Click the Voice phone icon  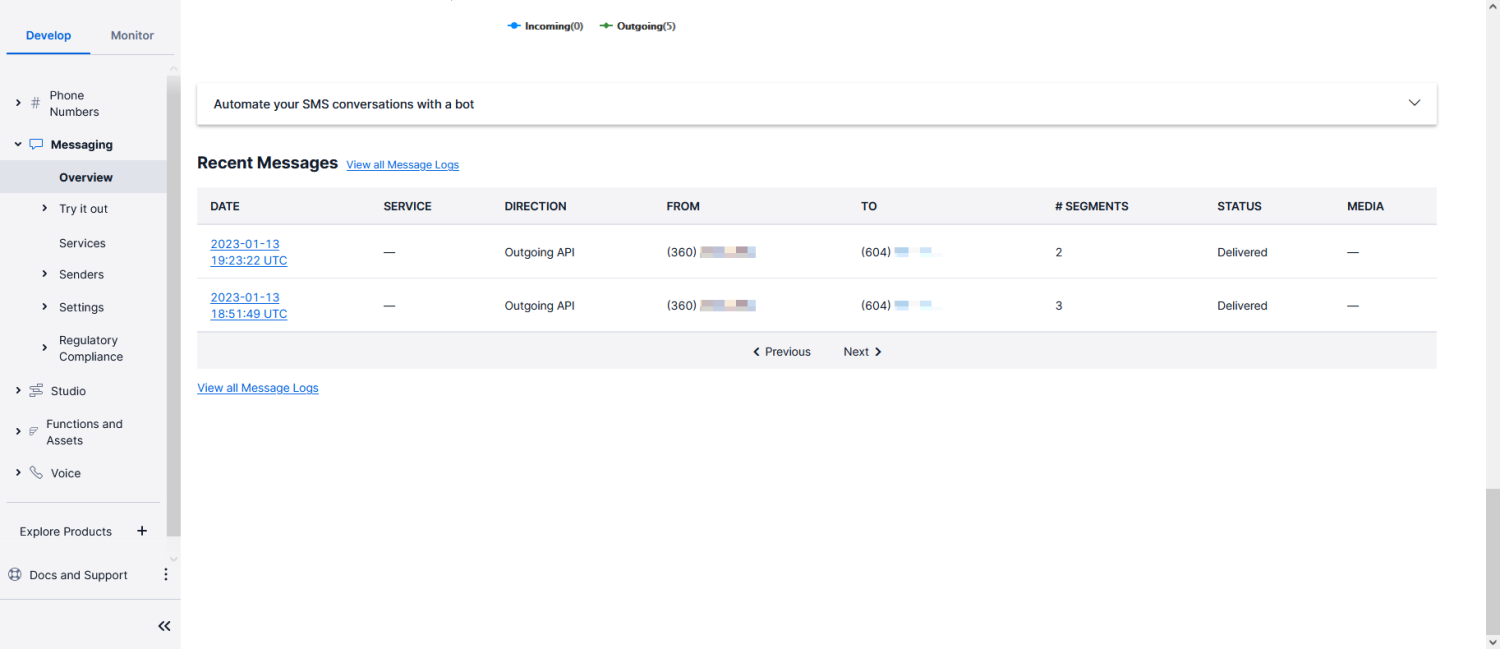[x=36, y=473]
